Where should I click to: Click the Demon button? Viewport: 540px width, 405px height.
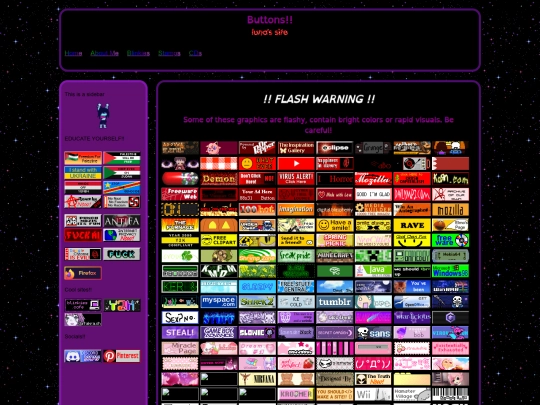point(219,179)
